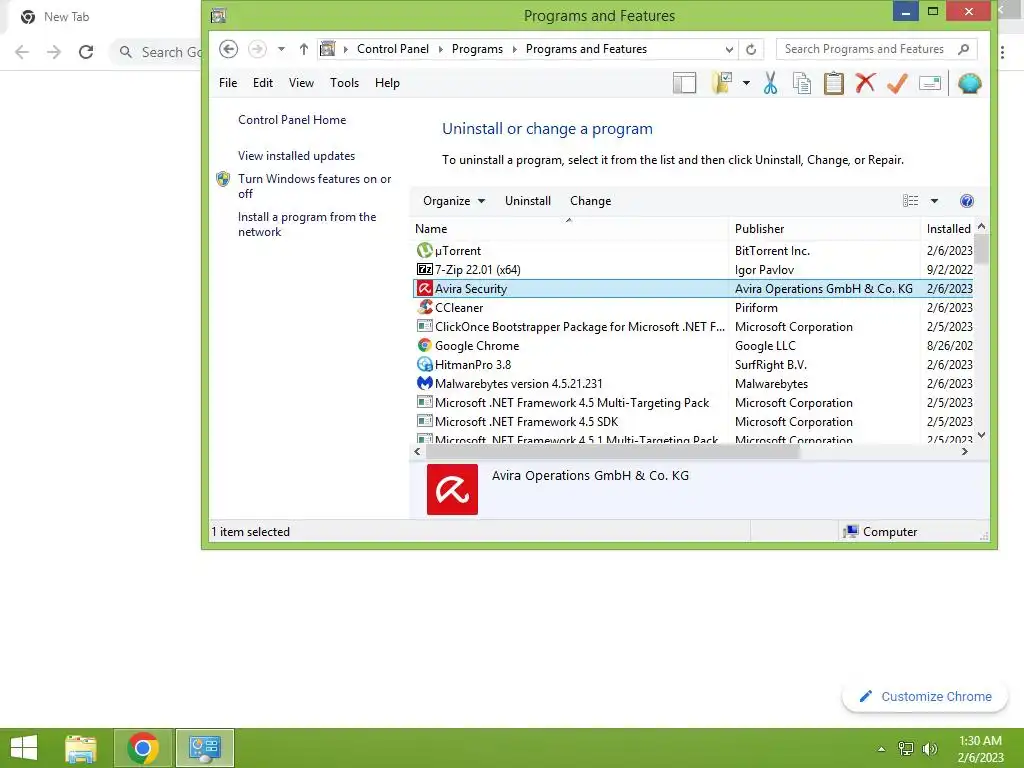This screenshot has width=1024, height=768.
Task: Open dropdown arrow beside folder options icon
Action: pyautogui.click(x=746, y=84)
